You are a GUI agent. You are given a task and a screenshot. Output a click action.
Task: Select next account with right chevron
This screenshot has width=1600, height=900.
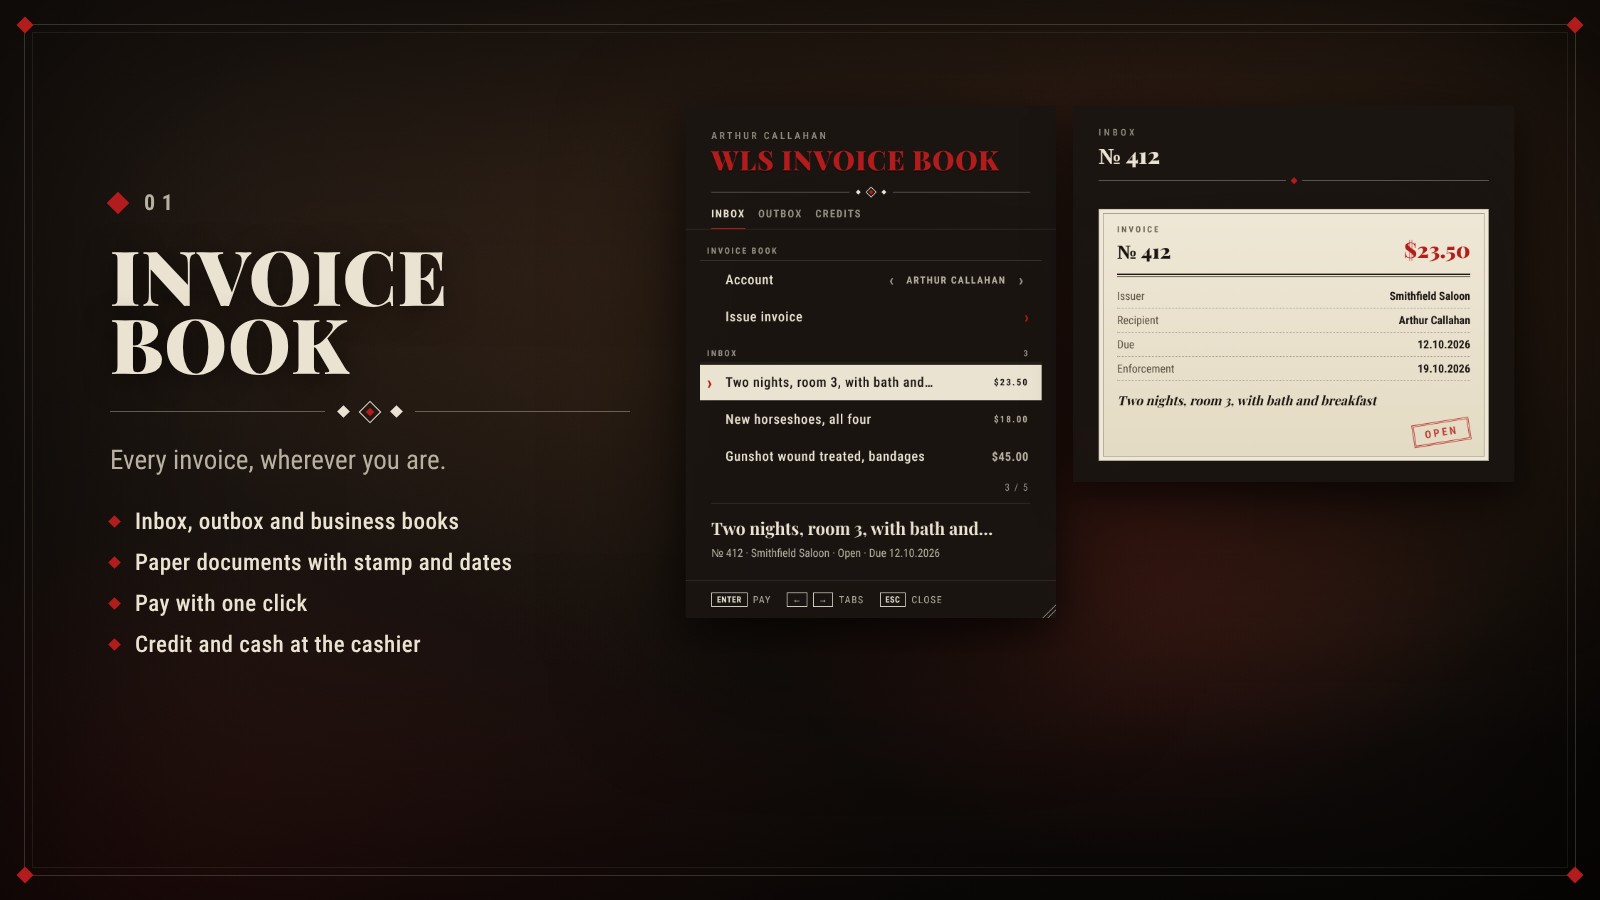pos(1021,281)
